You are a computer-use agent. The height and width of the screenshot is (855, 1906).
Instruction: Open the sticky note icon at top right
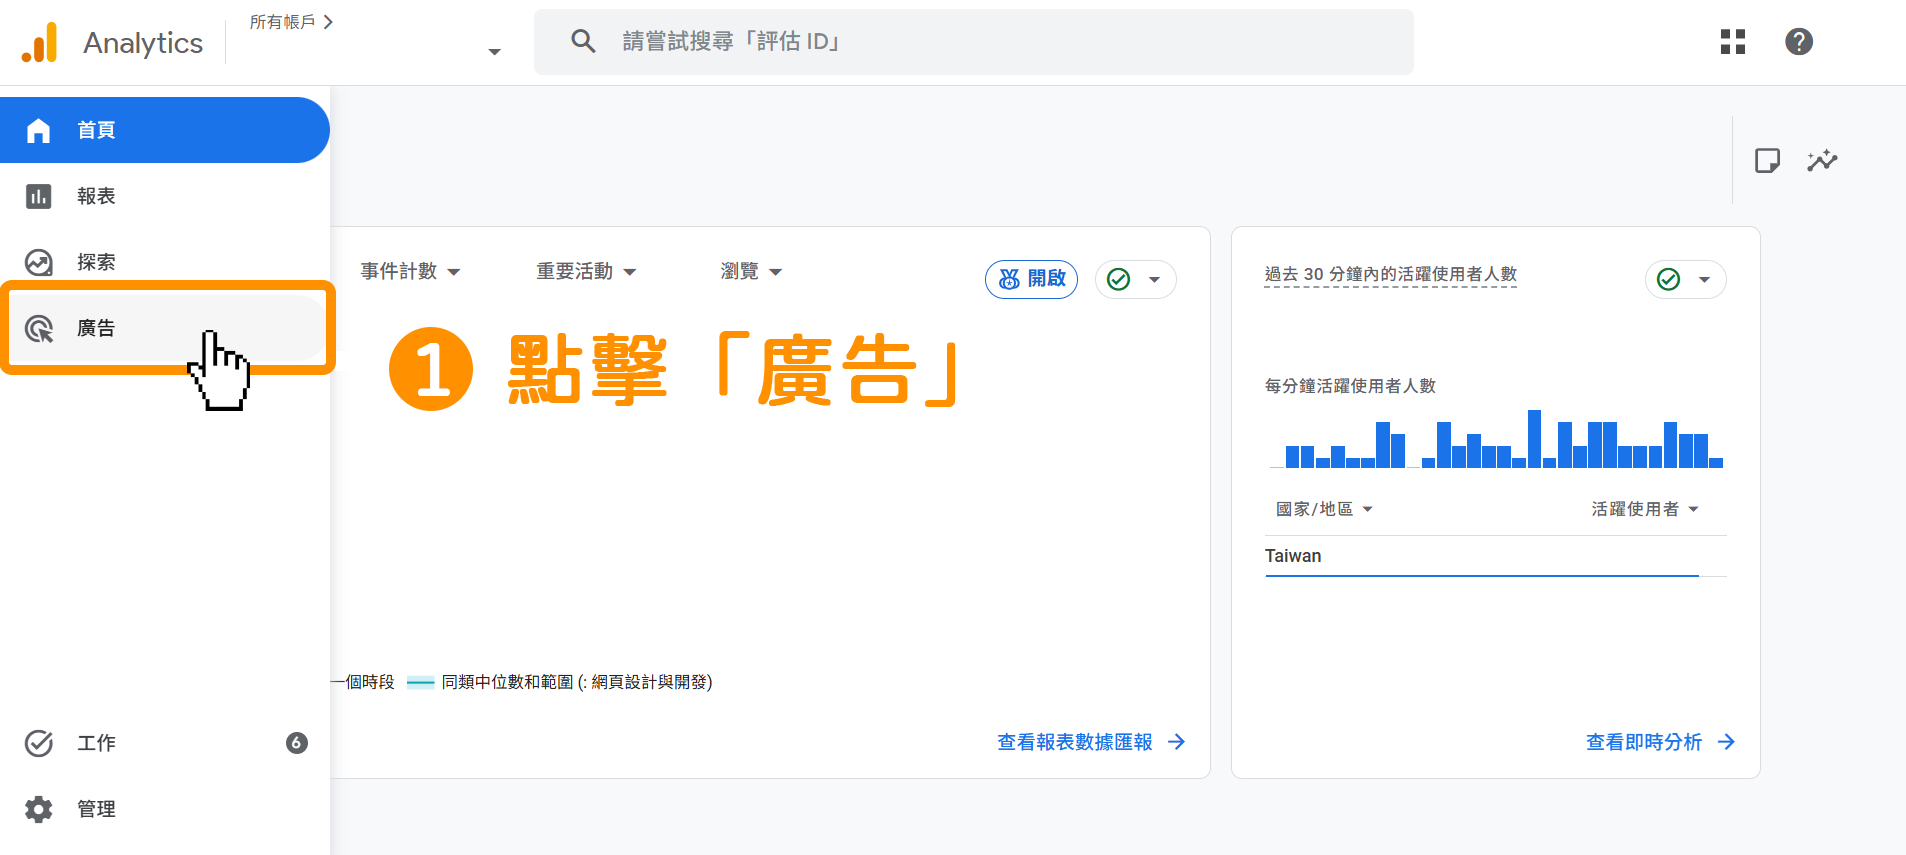click(1767, 160)
